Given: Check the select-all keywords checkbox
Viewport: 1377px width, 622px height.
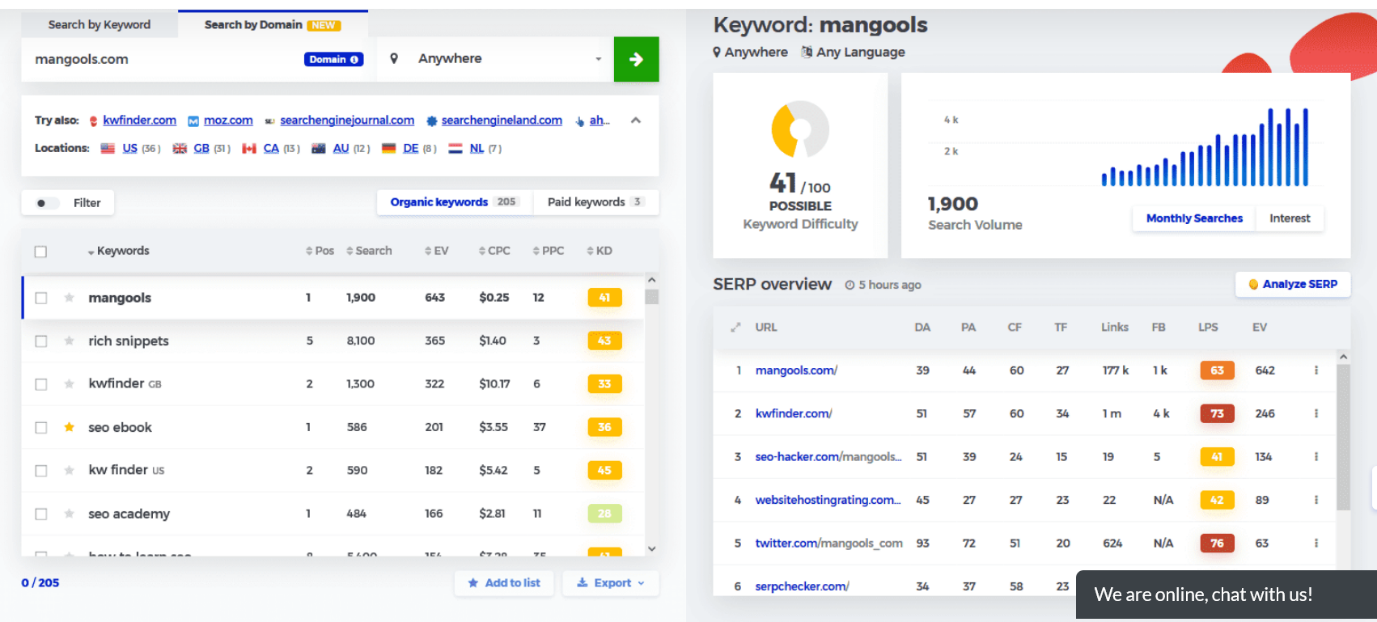Looking at the screenshot, I should (41, 251).
